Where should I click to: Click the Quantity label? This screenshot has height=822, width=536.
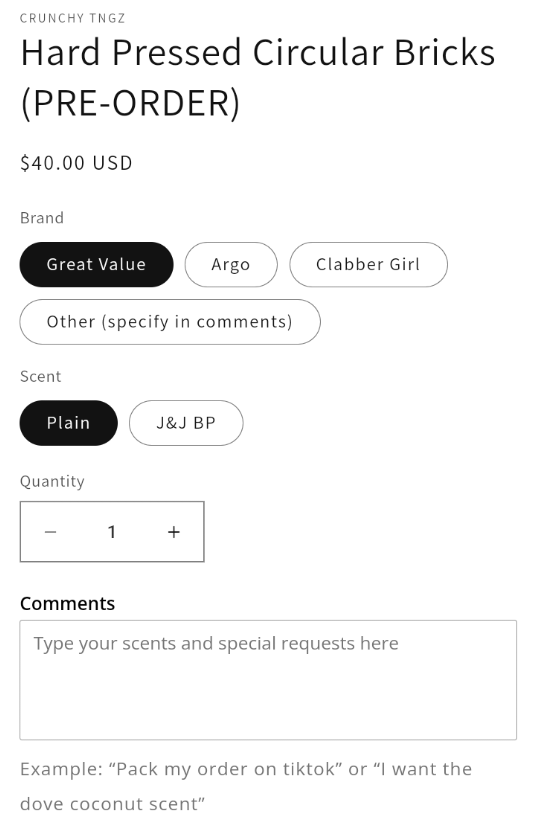52,481
